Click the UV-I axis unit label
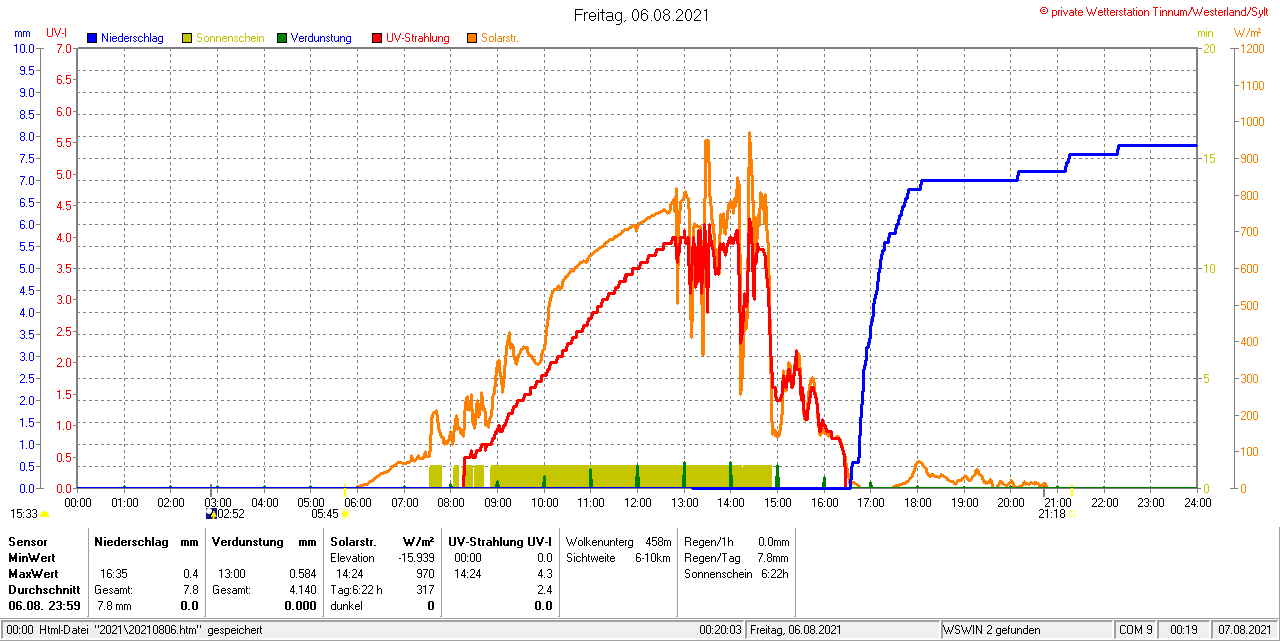 [58, 33]
